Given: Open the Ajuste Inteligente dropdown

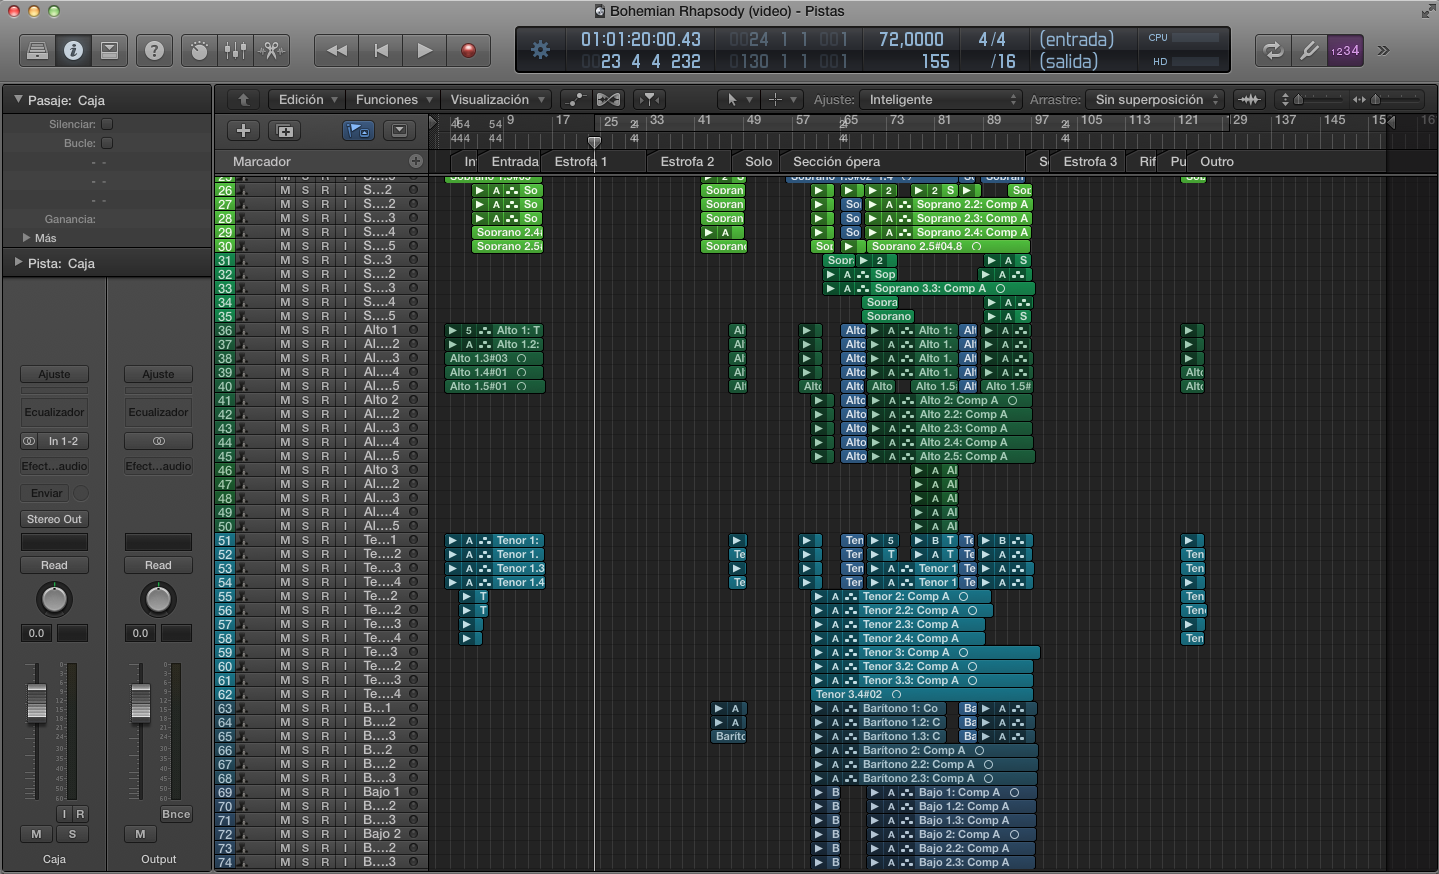Looking at the screenshot, I should tap(942, 99).
